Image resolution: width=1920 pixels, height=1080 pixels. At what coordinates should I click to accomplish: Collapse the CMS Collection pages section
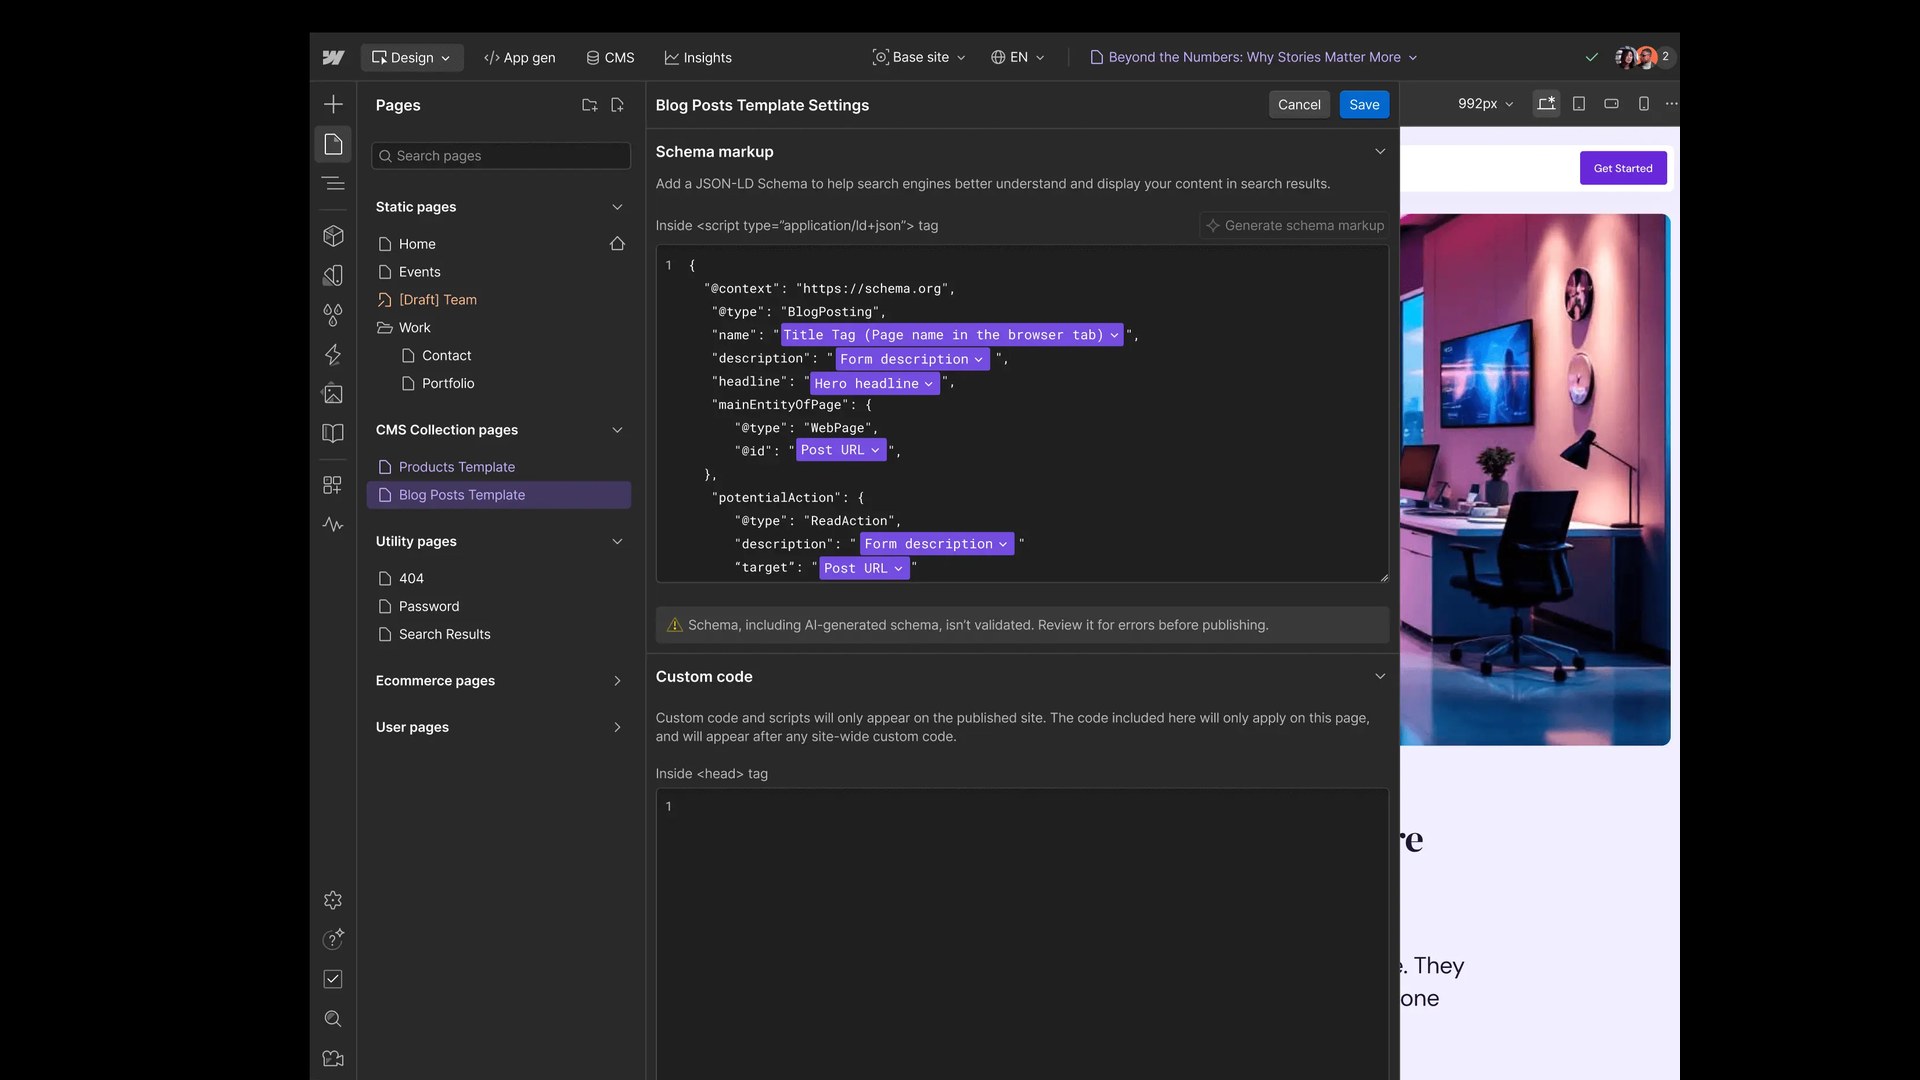[617, 430]
